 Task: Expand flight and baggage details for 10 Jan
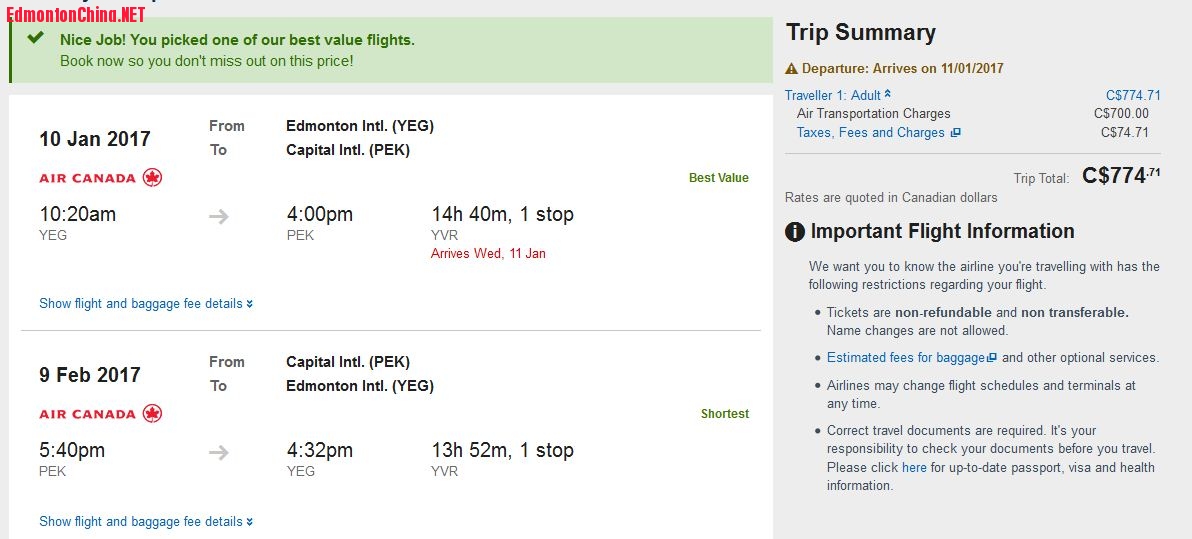(146, 303)
